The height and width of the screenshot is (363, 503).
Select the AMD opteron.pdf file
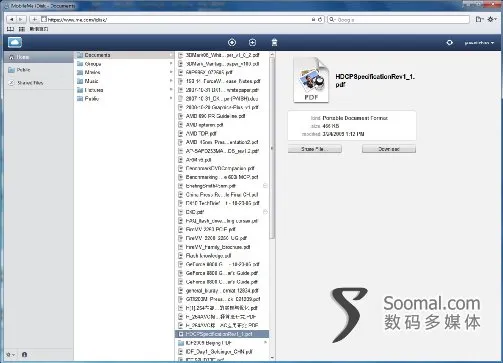pyautogui.click(x=222, y=125)
